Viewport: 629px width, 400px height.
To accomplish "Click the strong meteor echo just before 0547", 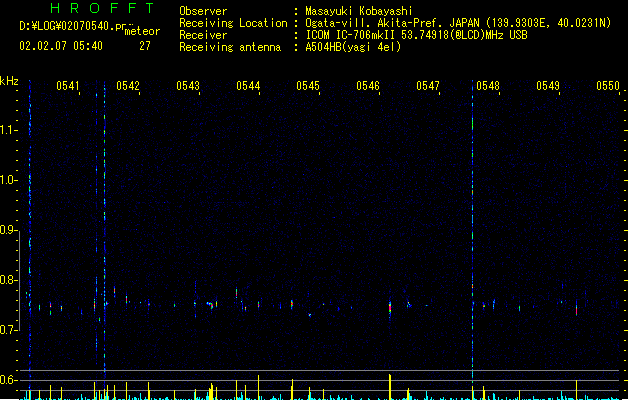I will (x=390, y=308).
